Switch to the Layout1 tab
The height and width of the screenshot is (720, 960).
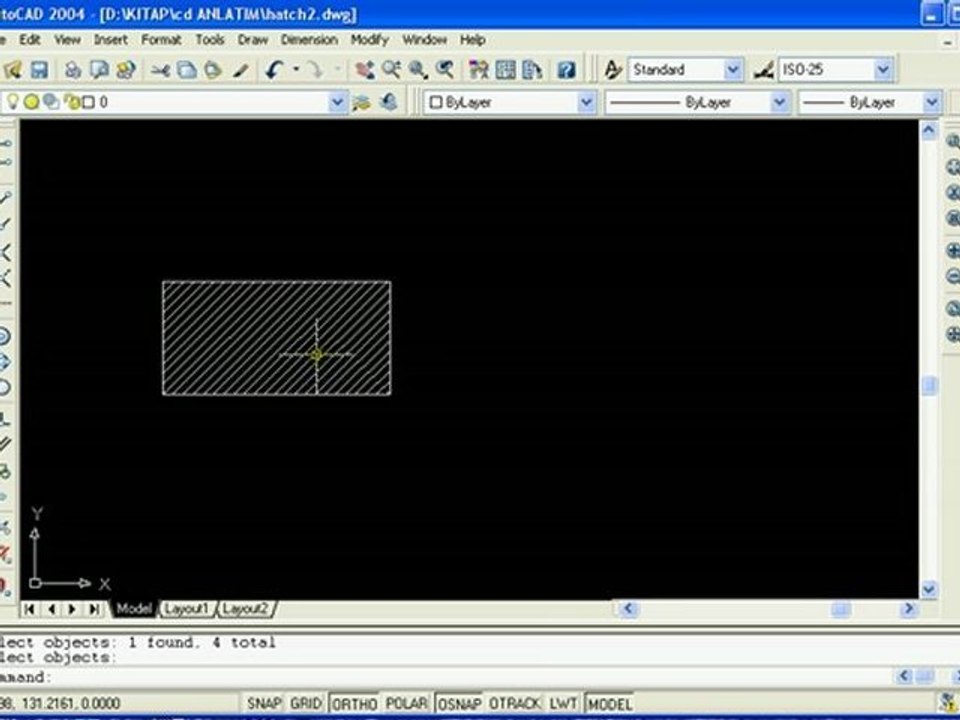187,609
